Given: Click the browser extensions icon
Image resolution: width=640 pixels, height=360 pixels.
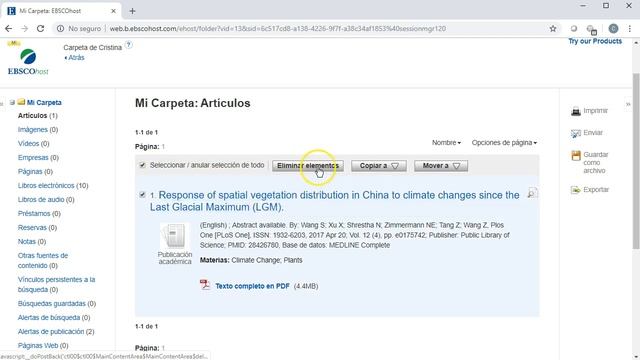Looking at the screenshot, I should pos(591,29).
